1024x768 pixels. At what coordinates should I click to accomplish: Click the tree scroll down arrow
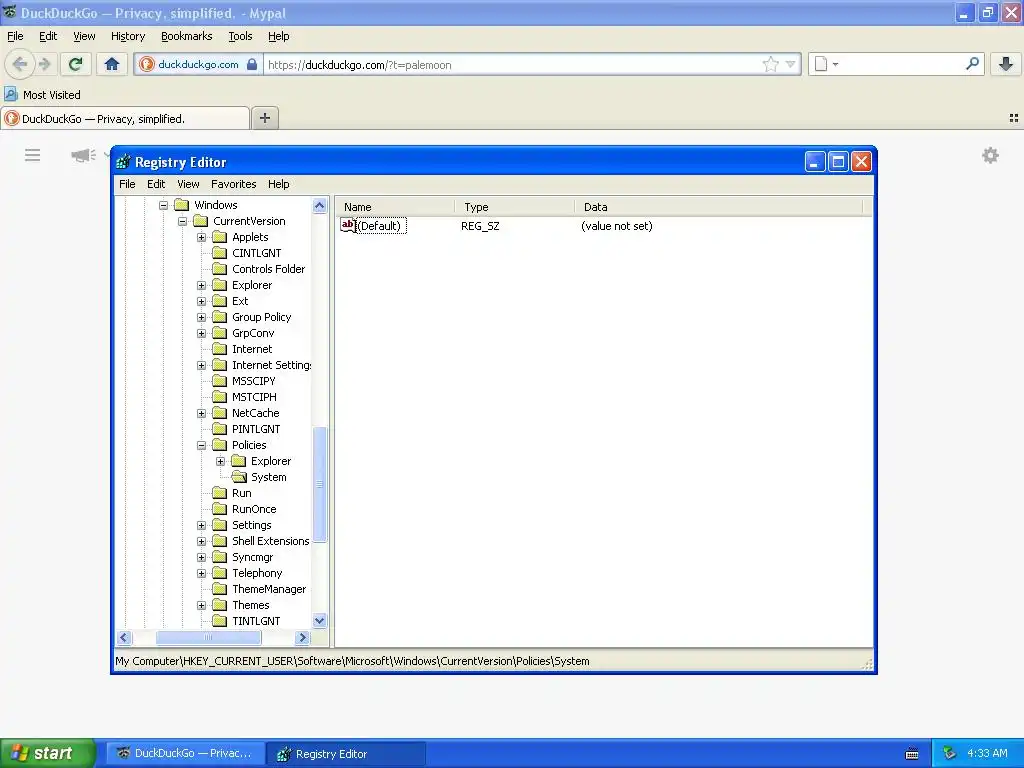319,621
